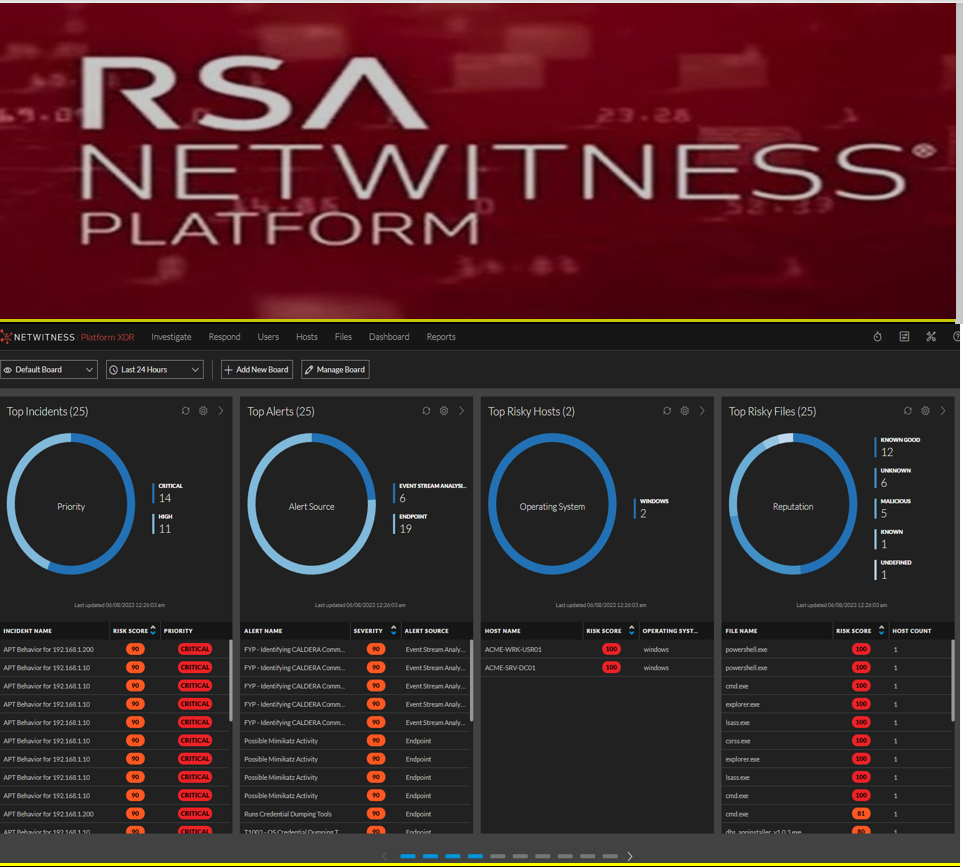Open the Last 24 Hours time dropdown

155,370
